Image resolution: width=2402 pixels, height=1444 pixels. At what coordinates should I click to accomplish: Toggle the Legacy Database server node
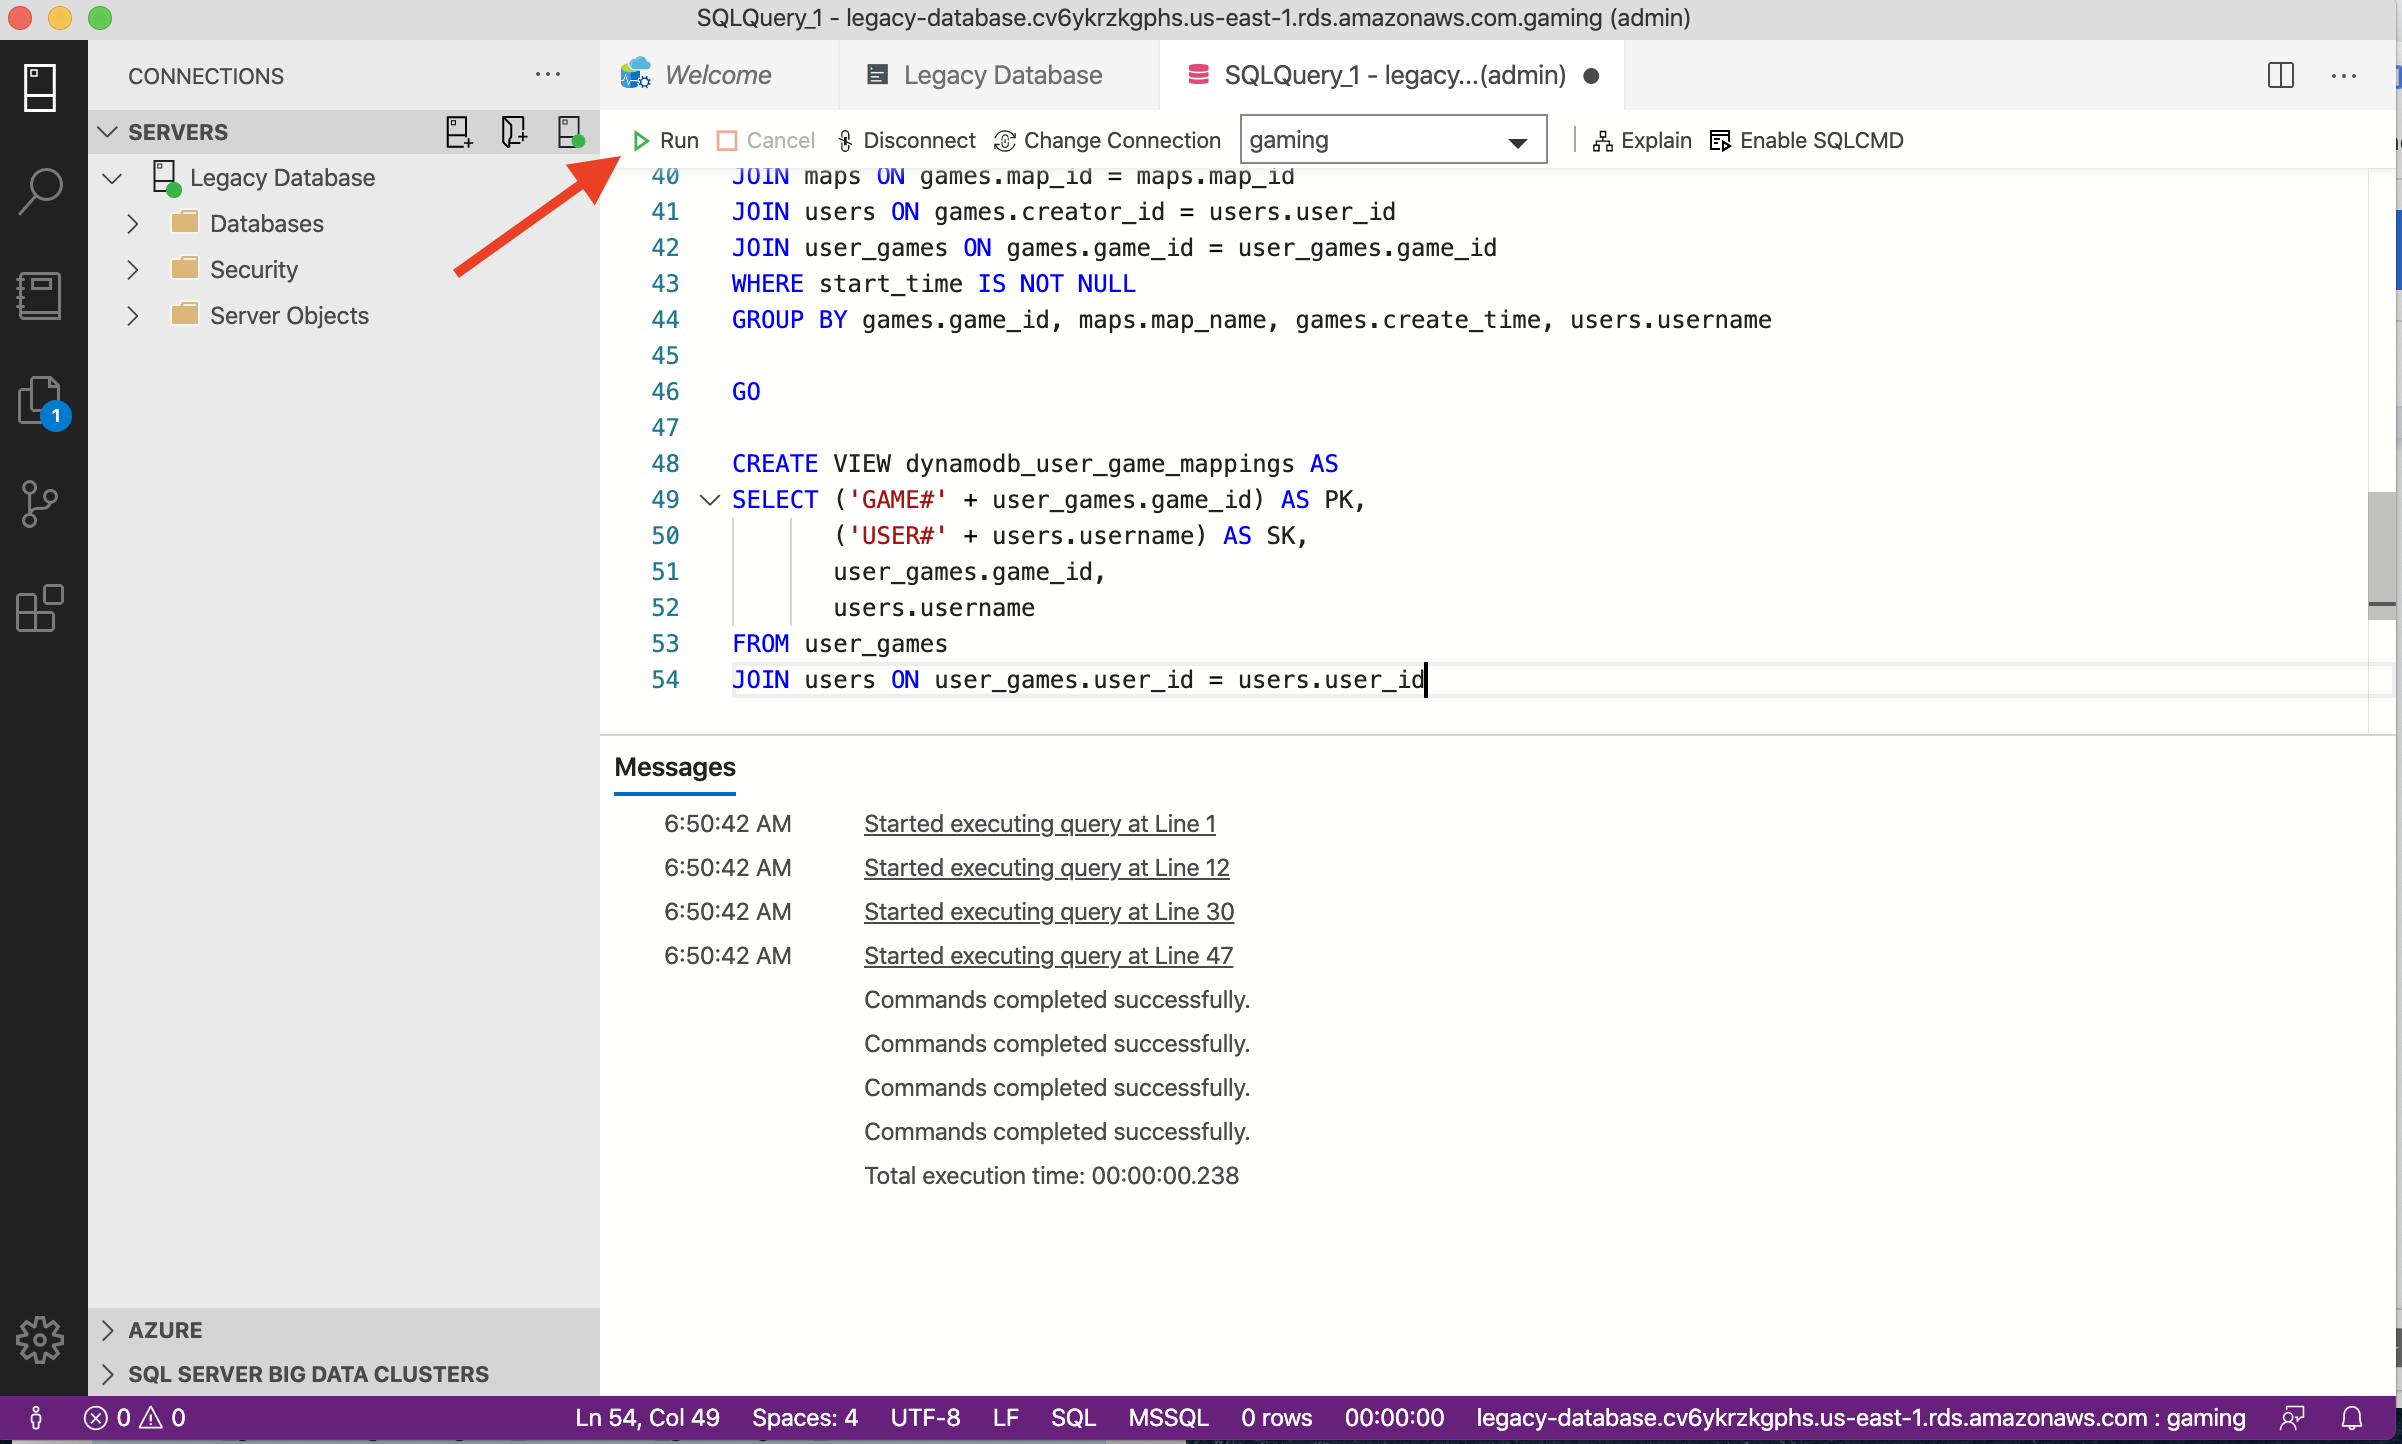click(110, 177)
